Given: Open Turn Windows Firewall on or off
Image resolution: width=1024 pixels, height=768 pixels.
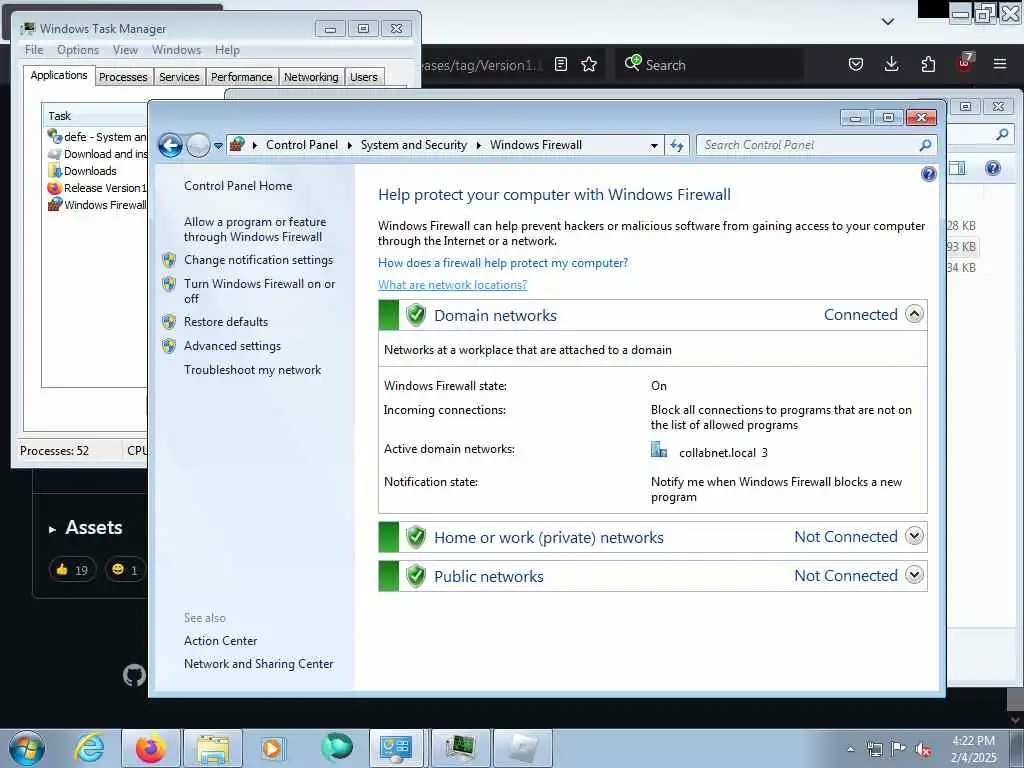Looking at the screenshot, I should coord(259,291).
